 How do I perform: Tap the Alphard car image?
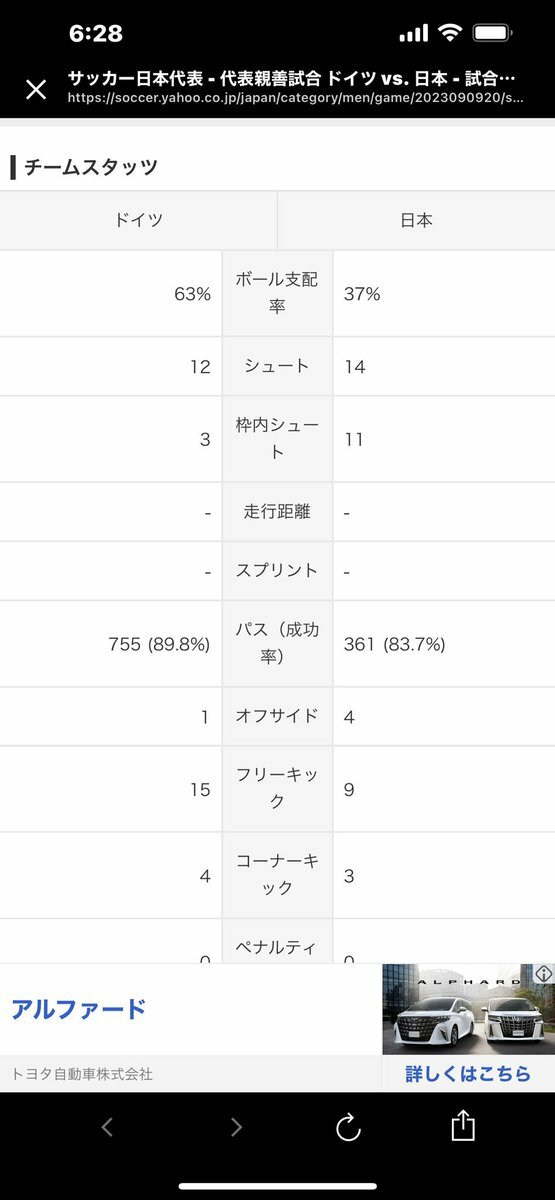point(468,1009)
